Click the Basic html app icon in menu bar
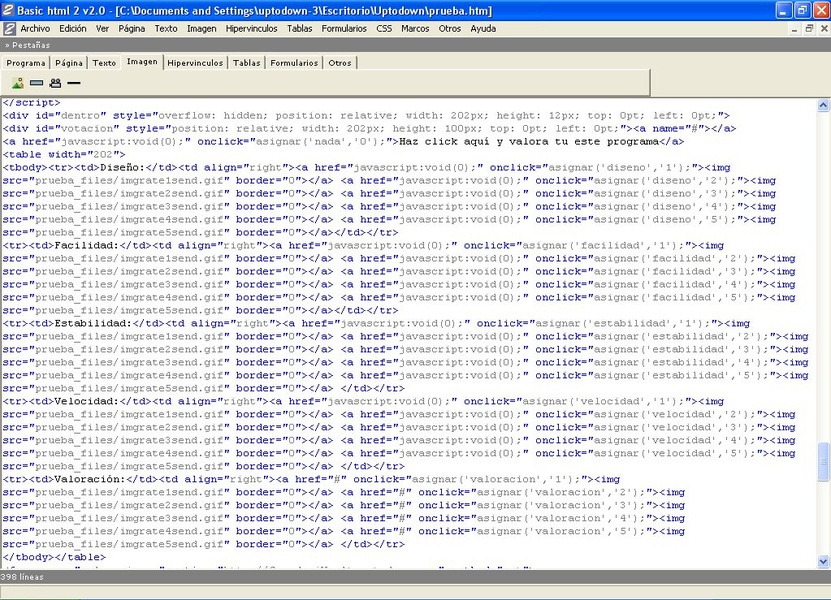Image resolution: width=831 pixels, height=600 pixels. (x=9, y=29)
